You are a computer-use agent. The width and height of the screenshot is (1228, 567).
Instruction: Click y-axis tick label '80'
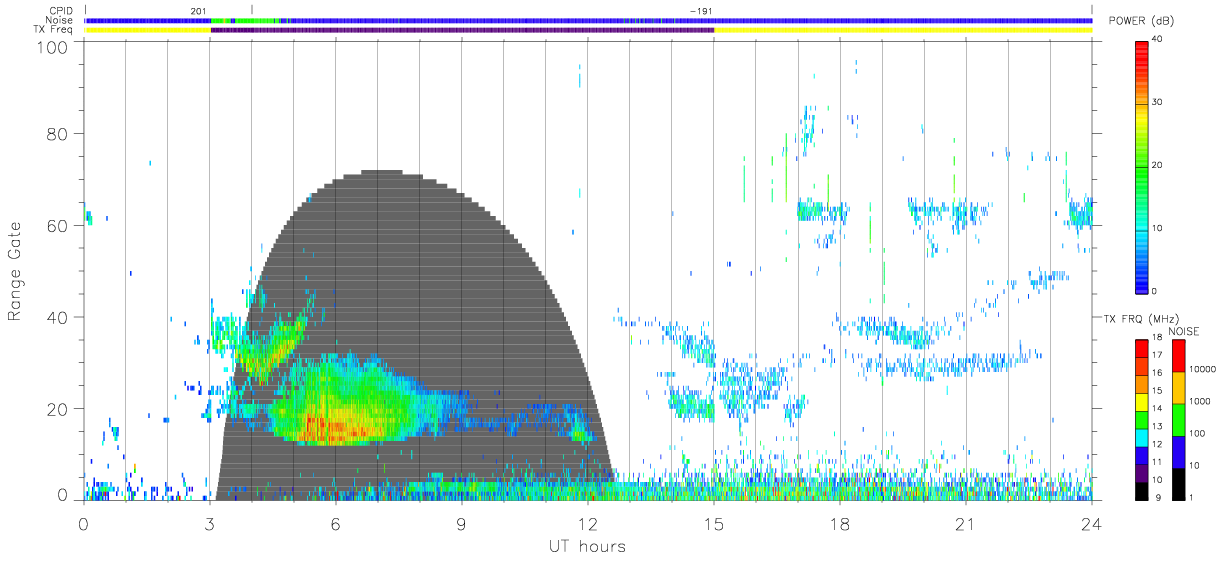click(x=57, y=134)
